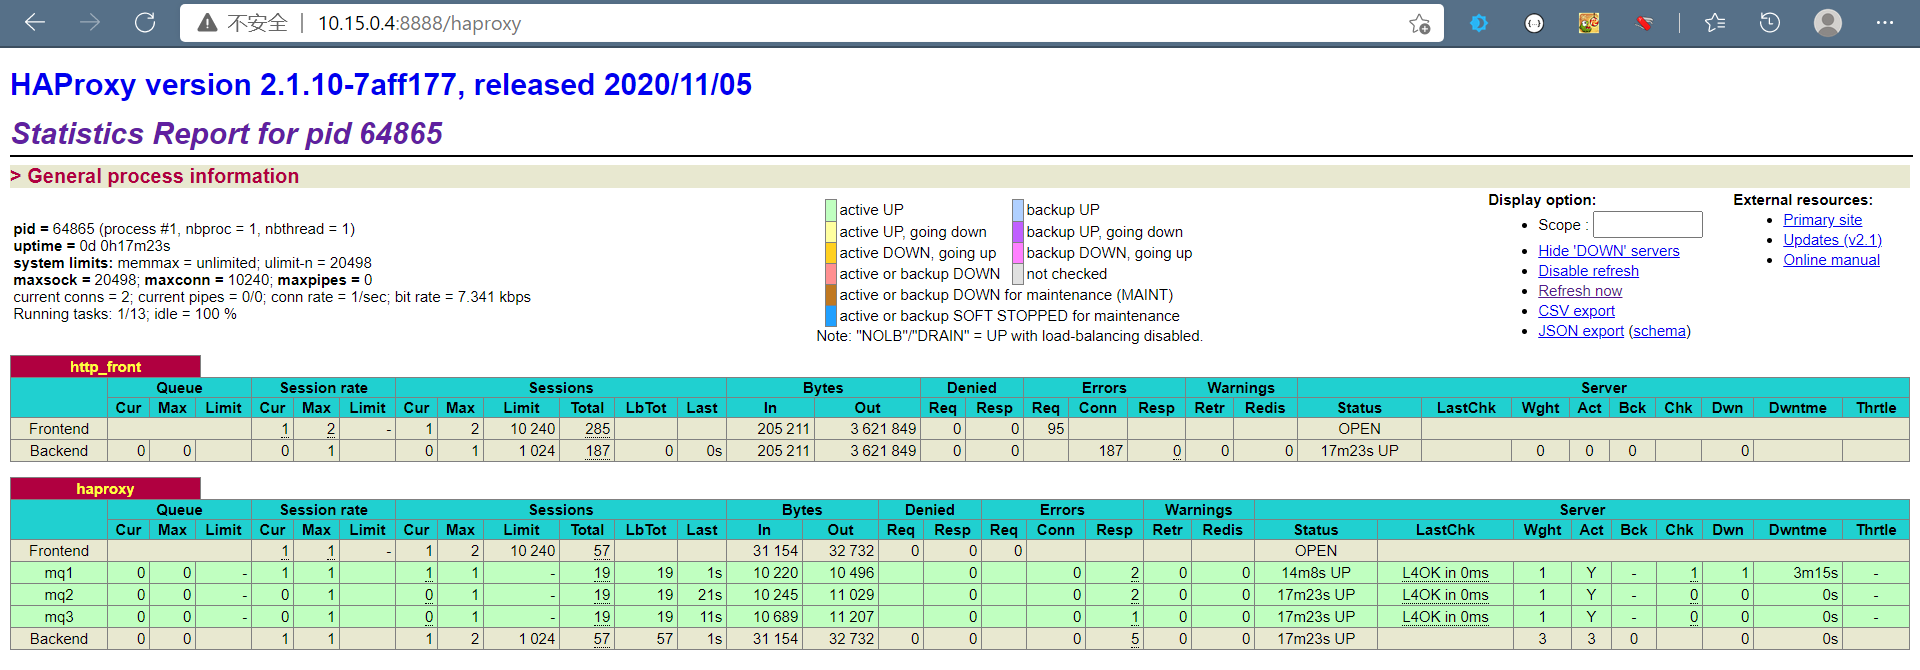This screenshot has width=1920, height=670.
Task: Open Updates (v2.1) link
Action: [1832, 240]
